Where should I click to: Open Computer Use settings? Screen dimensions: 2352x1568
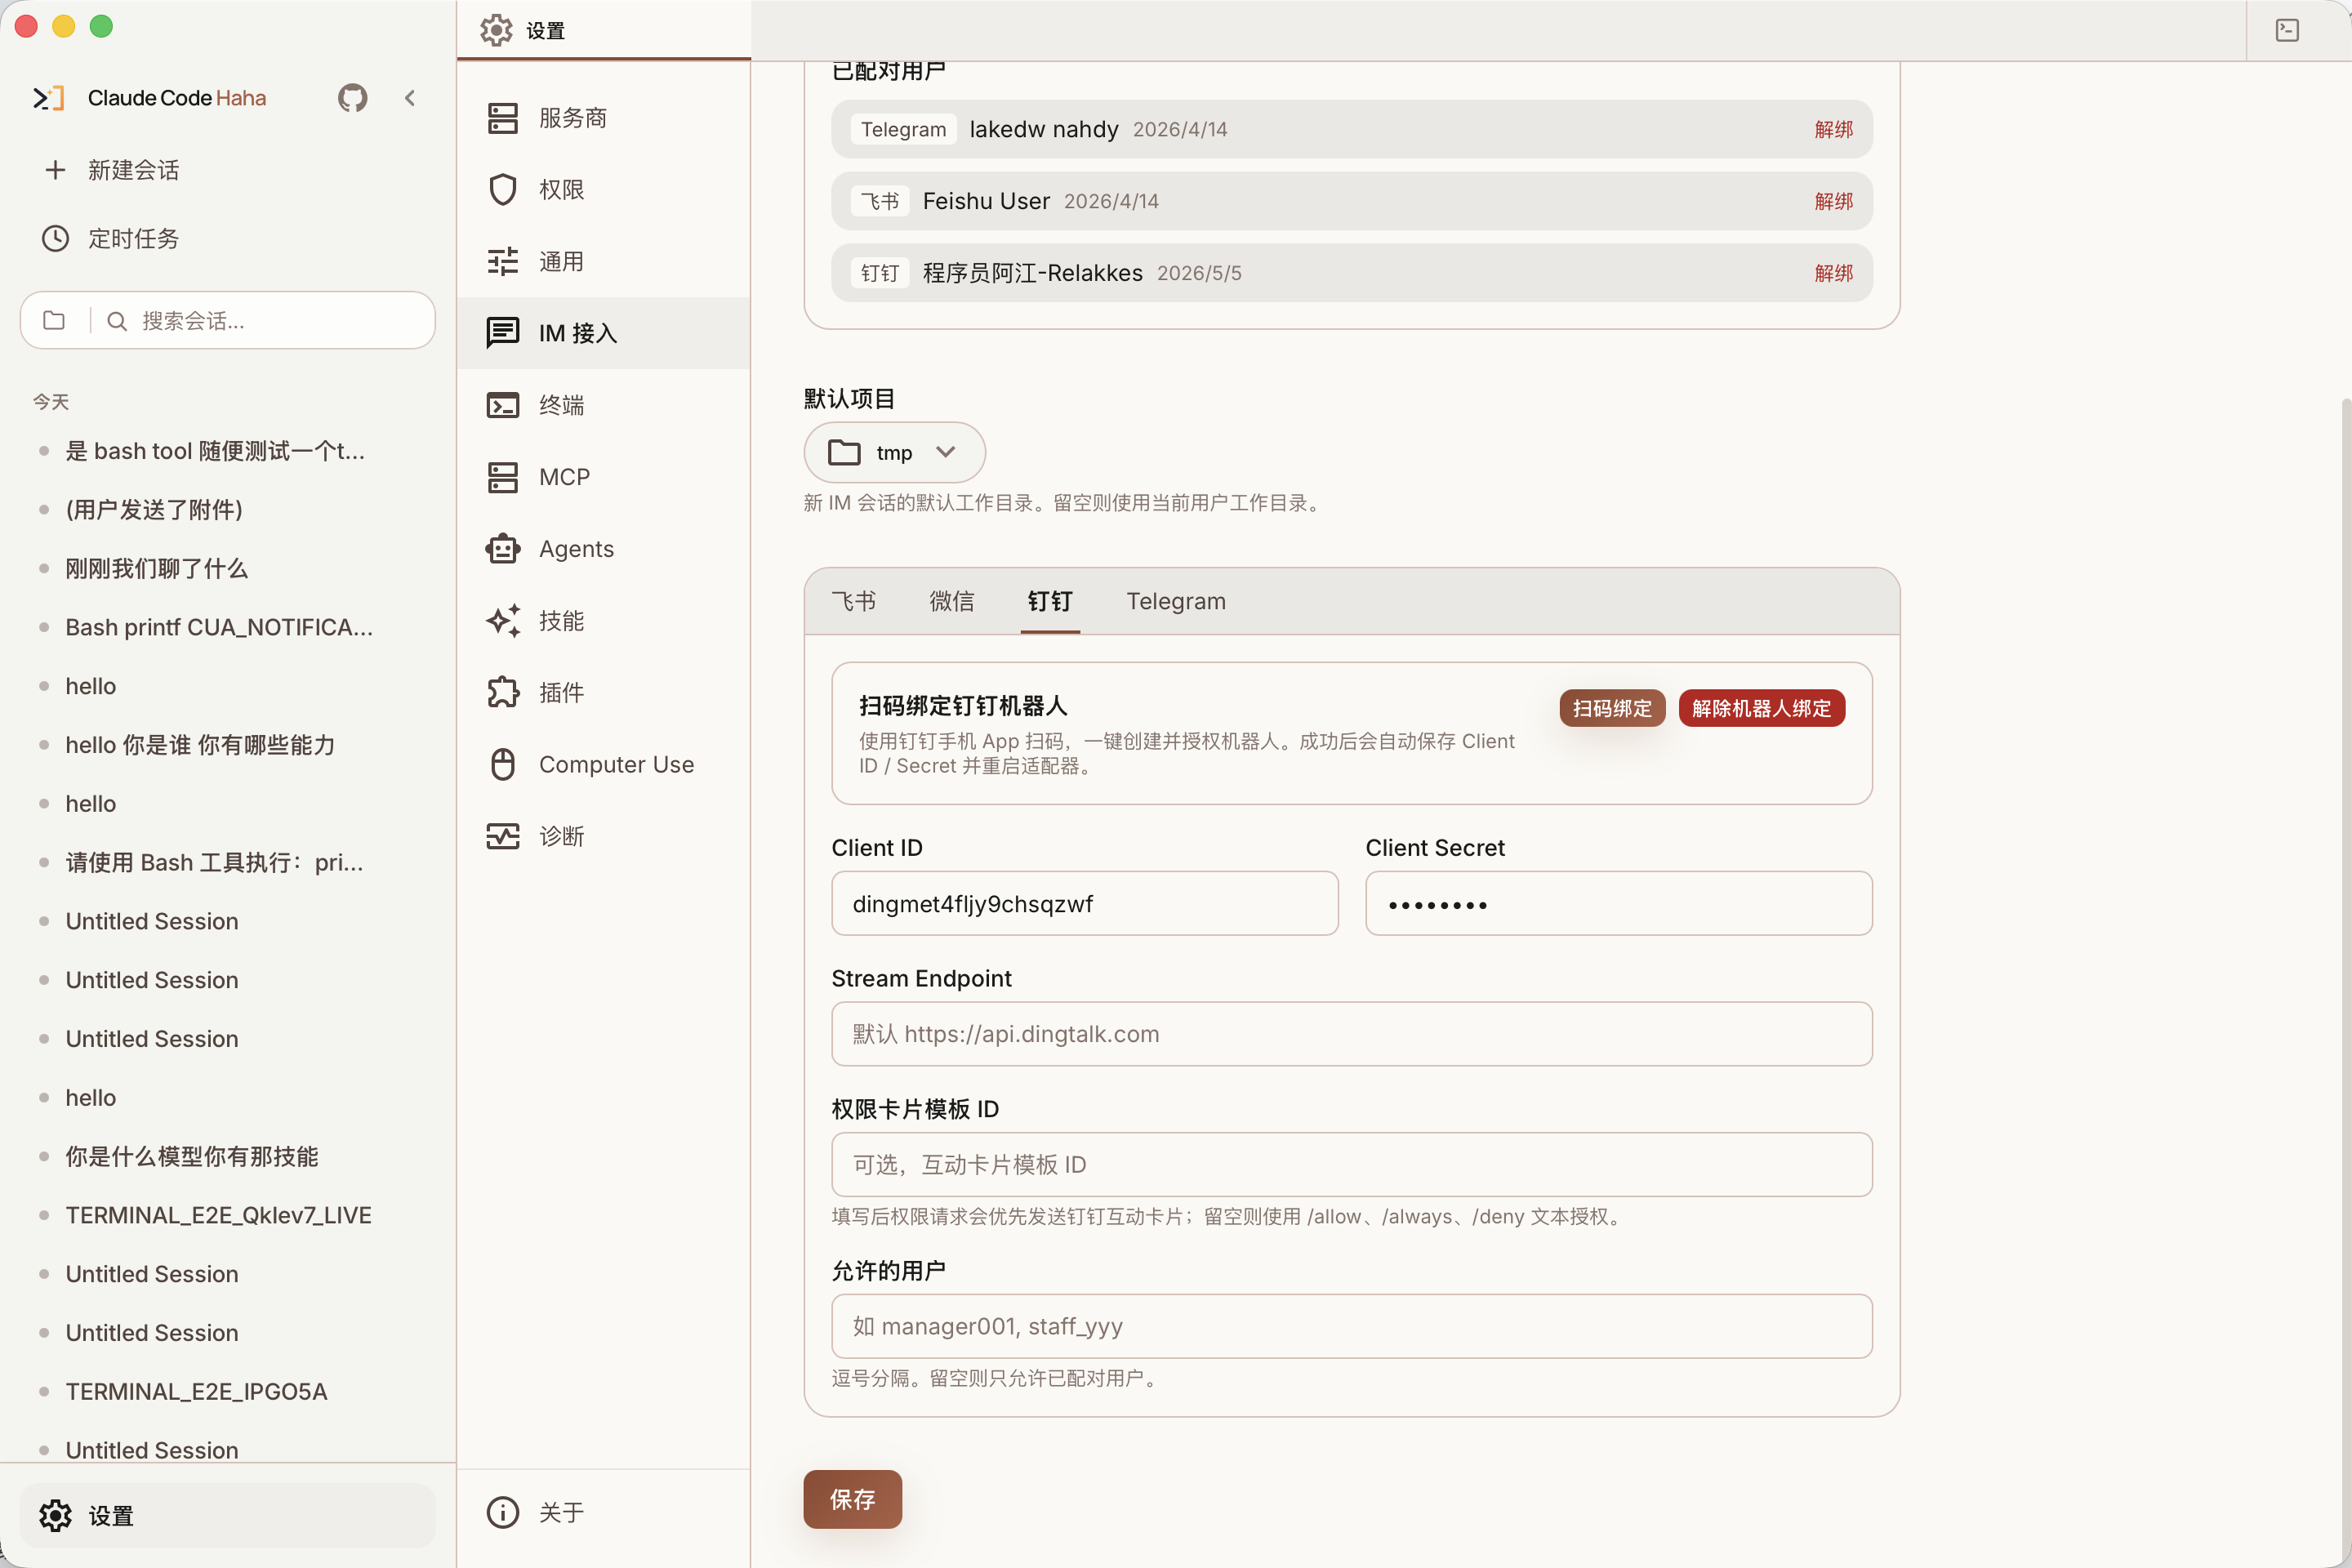tap(603, 764)
